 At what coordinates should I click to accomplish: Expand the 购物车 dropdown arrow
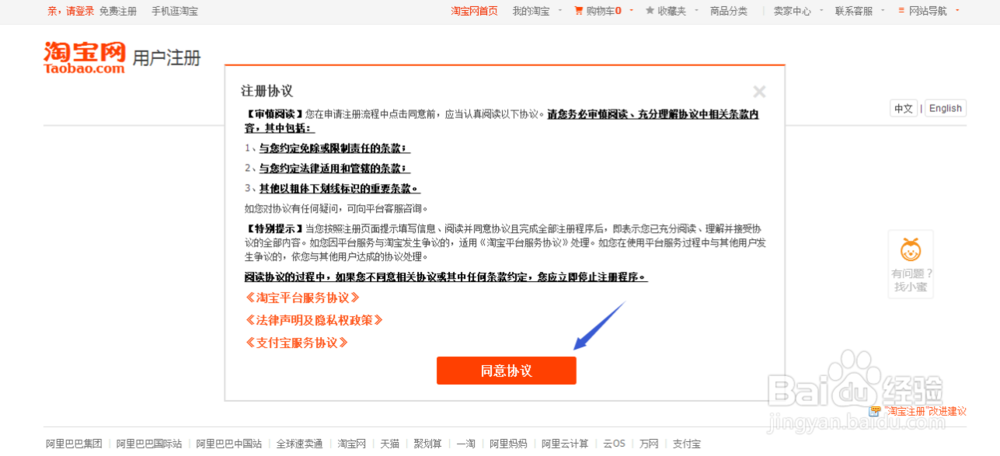coord(631,10)
